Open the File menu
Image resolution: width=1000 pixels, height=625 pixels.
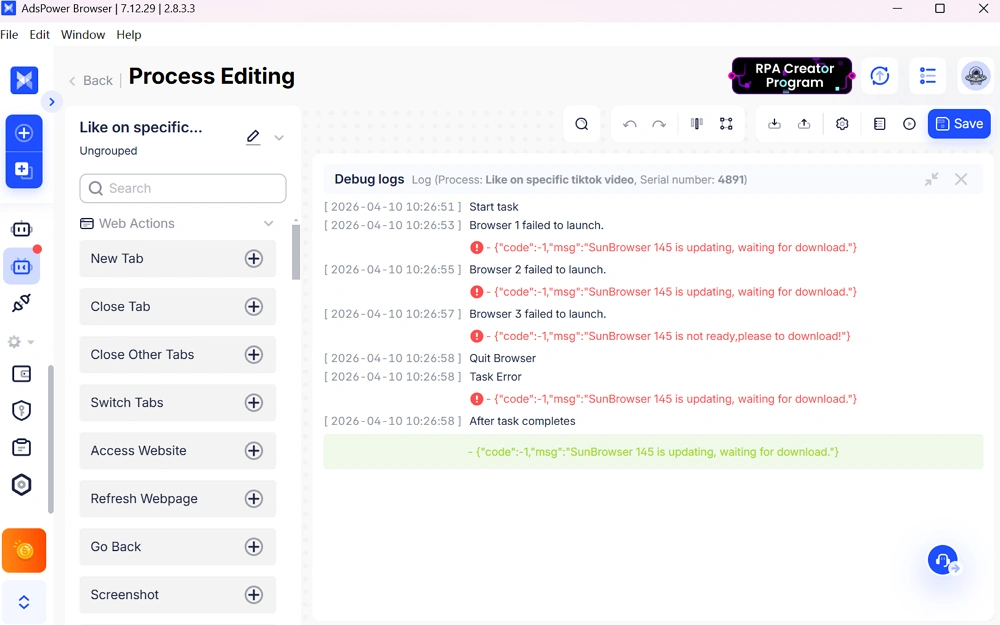coord(9,34)
